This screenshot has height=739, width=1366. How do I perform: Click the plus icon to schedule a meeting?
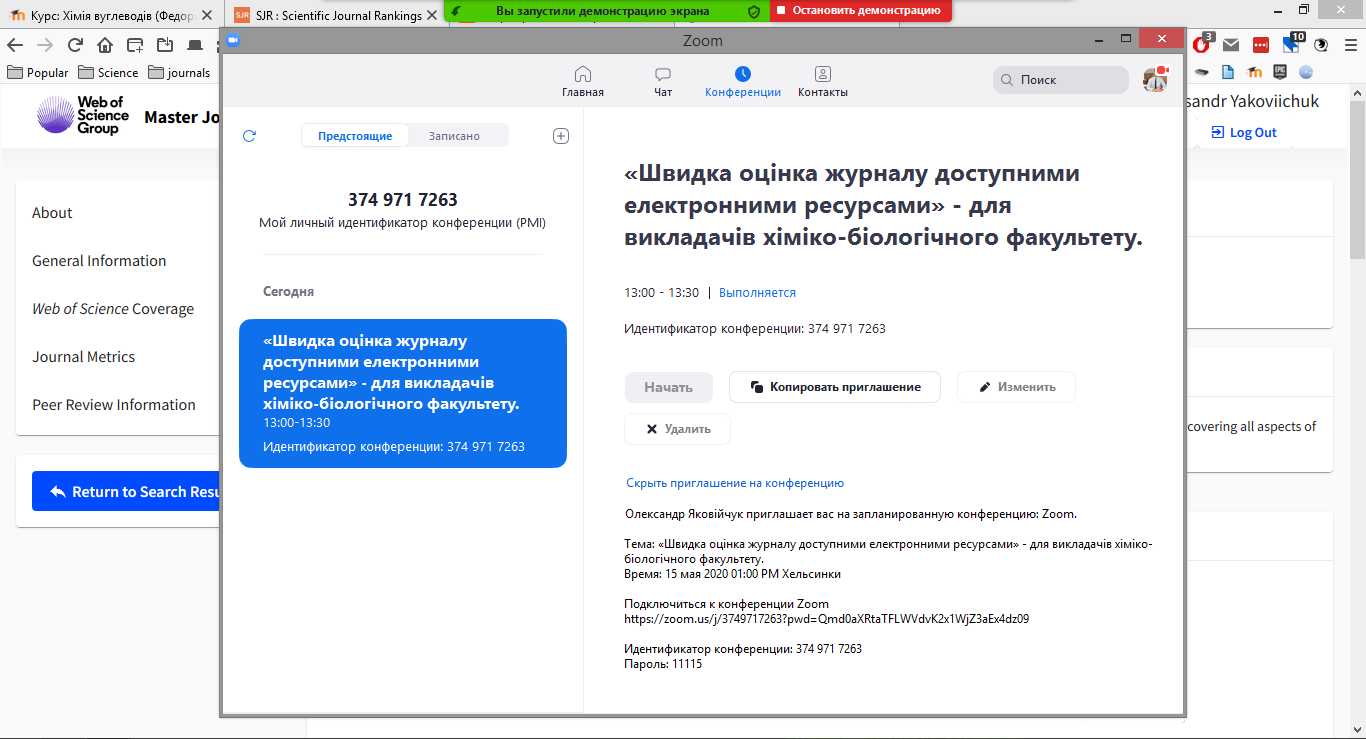click(x=561, y=136)
